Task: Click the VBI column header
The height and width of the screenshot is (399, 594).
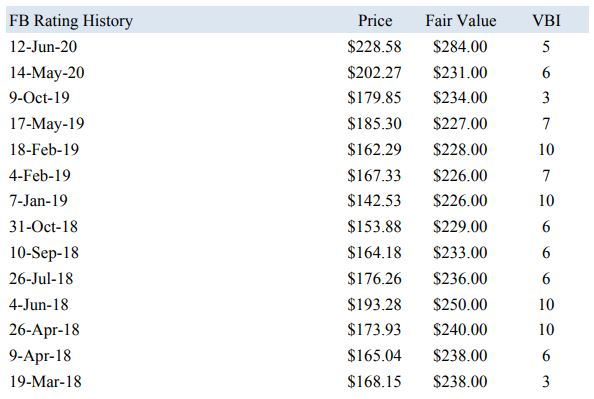Action: click(x=546, y=20)
